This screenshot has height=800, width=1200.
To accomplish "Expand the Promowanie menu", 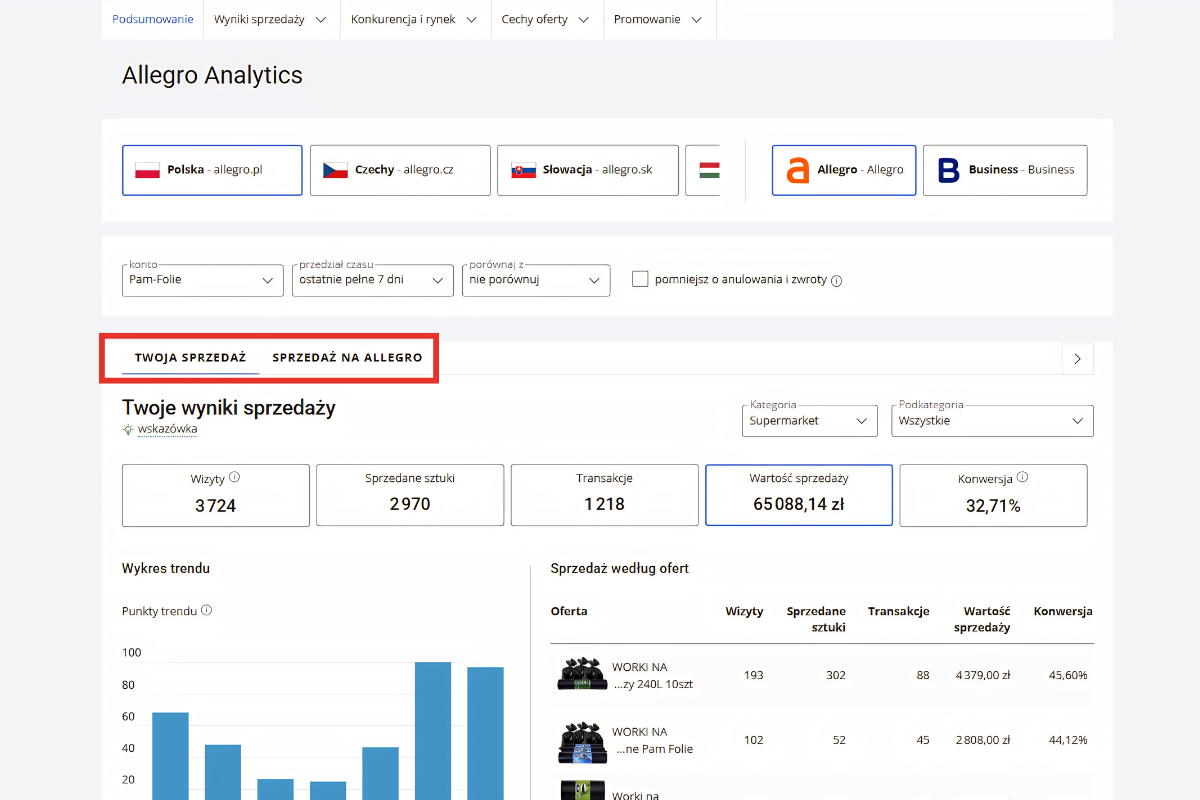I will coord(659,19).
